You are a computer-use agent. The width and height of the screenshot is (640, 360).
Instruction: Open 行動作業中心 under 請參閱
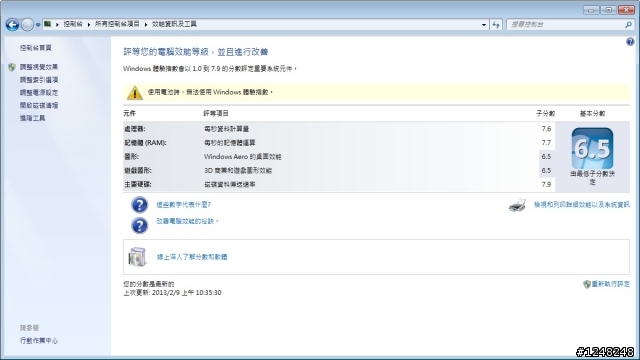(39, 340)
